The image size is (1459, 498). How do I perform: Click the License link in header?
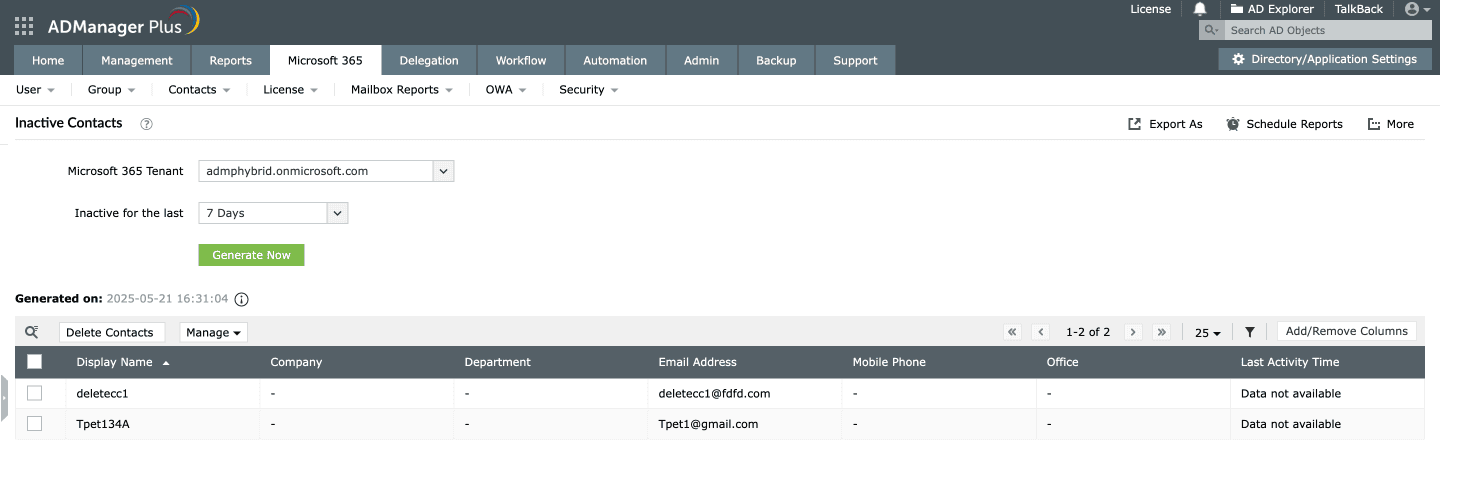(x=1150, y=9)
